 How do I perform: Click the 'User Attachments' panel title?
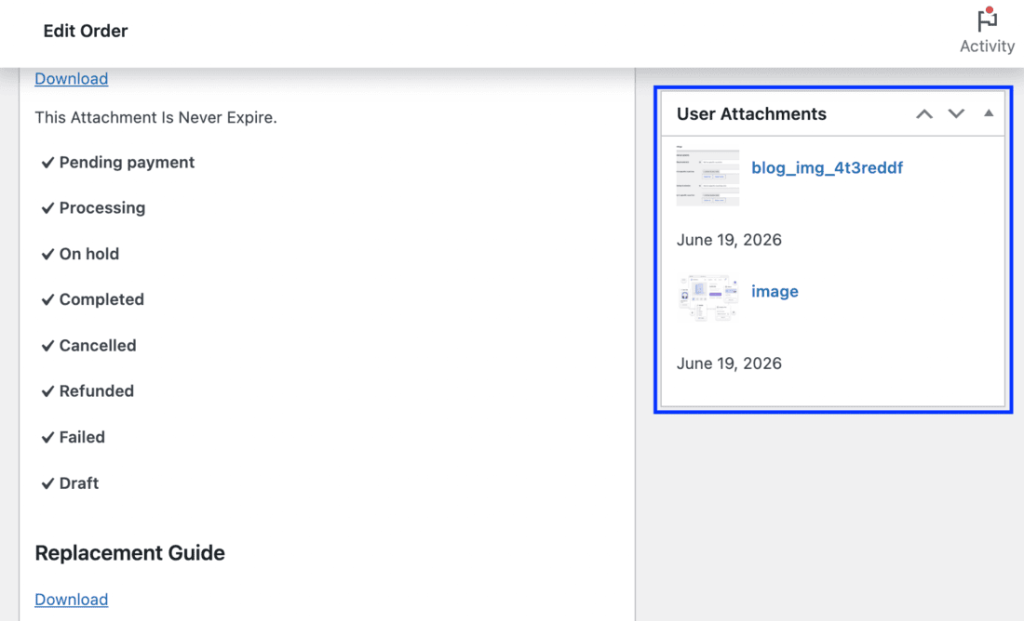(x=751, y=114)
